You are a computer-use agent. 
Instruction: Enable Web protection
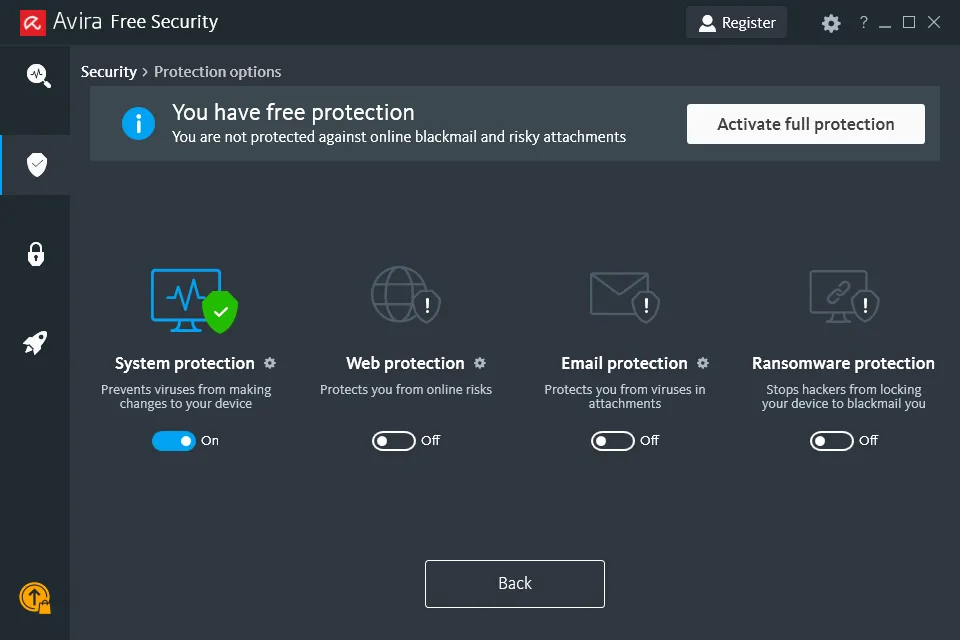[393, 441]
